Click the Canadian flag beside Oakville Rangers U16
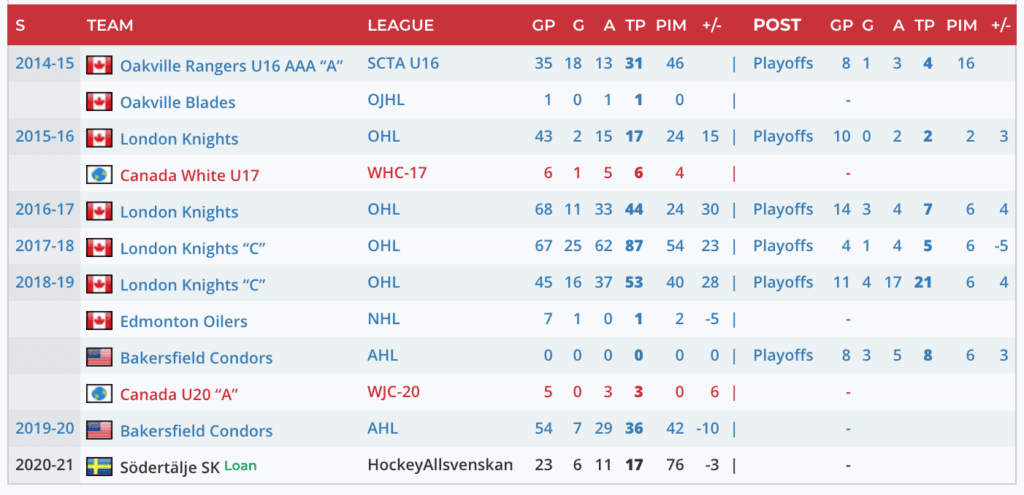Image resolution: width=1024 pixels, height=495 pixels. 98,65
